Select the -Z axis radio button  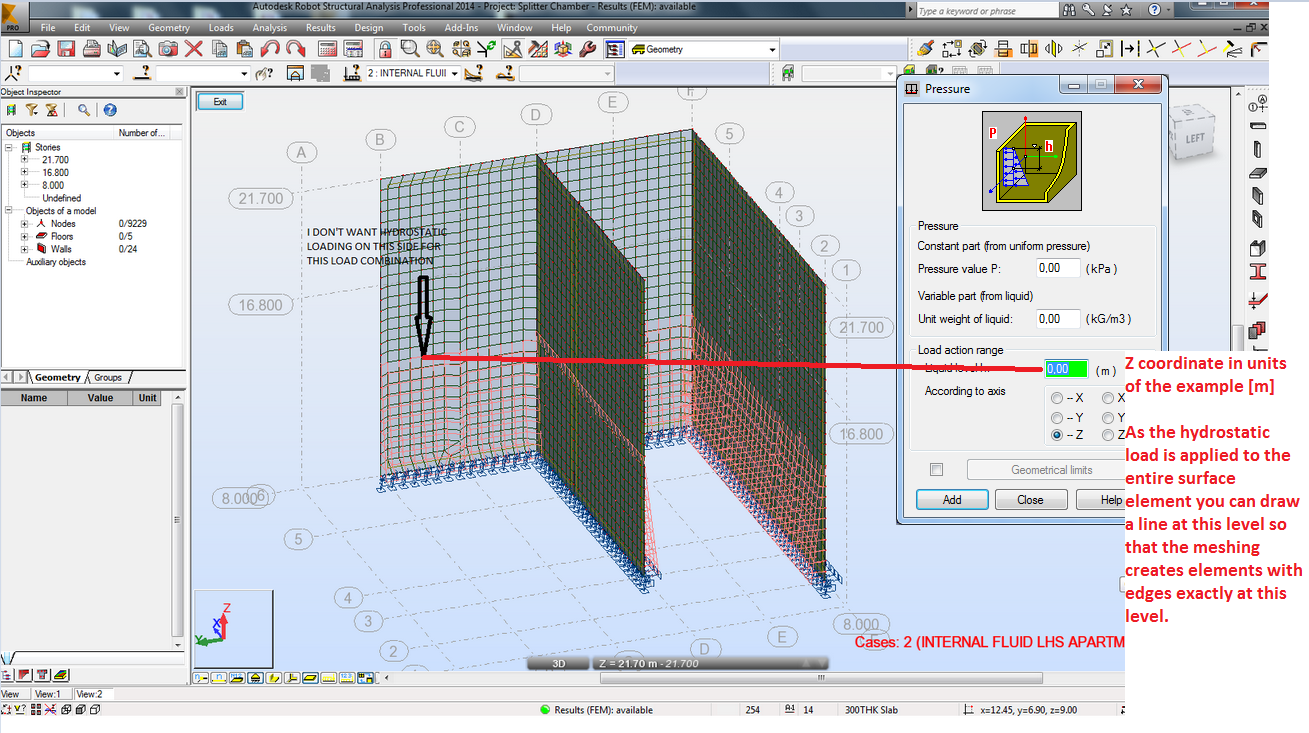tap(1057, 435)
